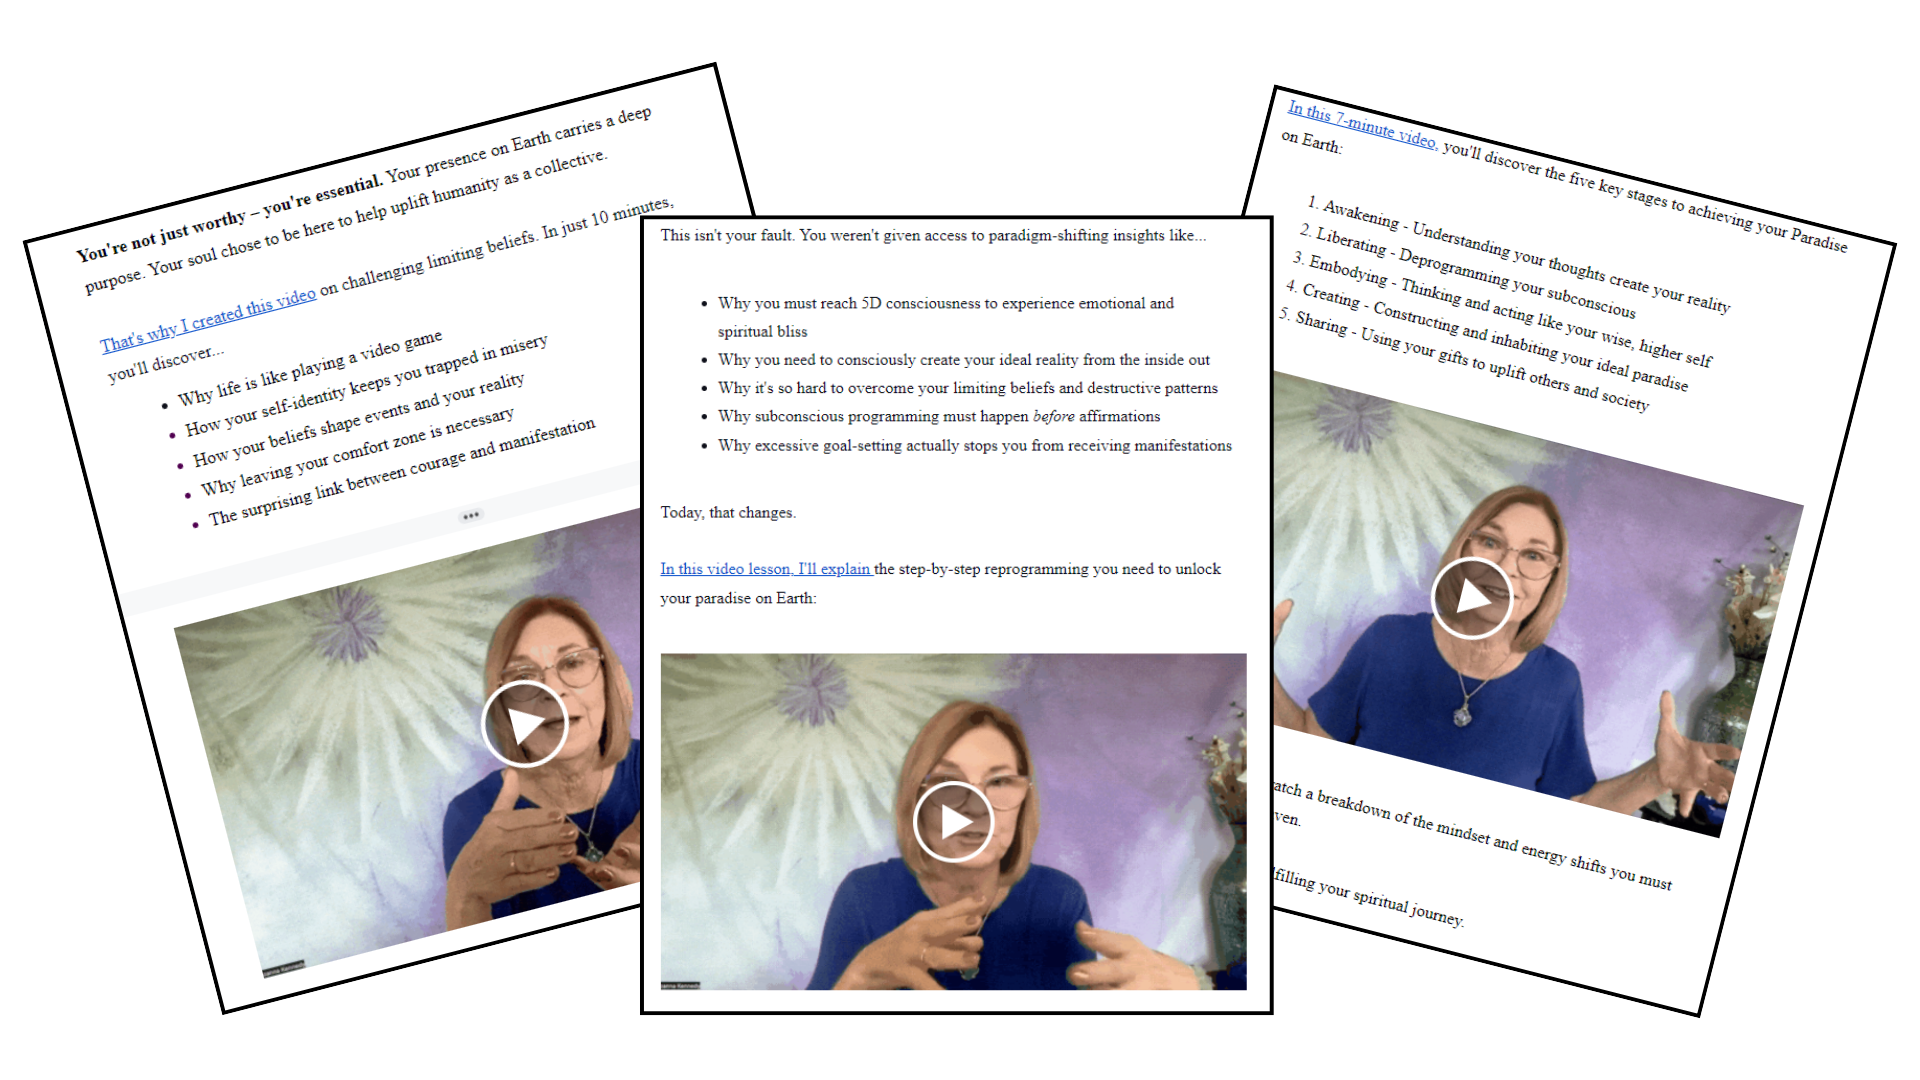This screenshot has height=1080, width=1920.
Task: Follow the "In this video lesson, I'll explain" link
Action: (x=766, y=569)
